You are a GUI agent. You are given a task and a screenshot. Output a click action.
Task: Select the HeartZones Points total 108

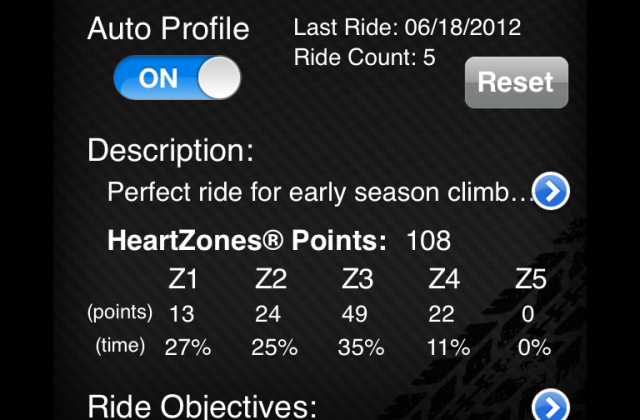tap(429, 240)
